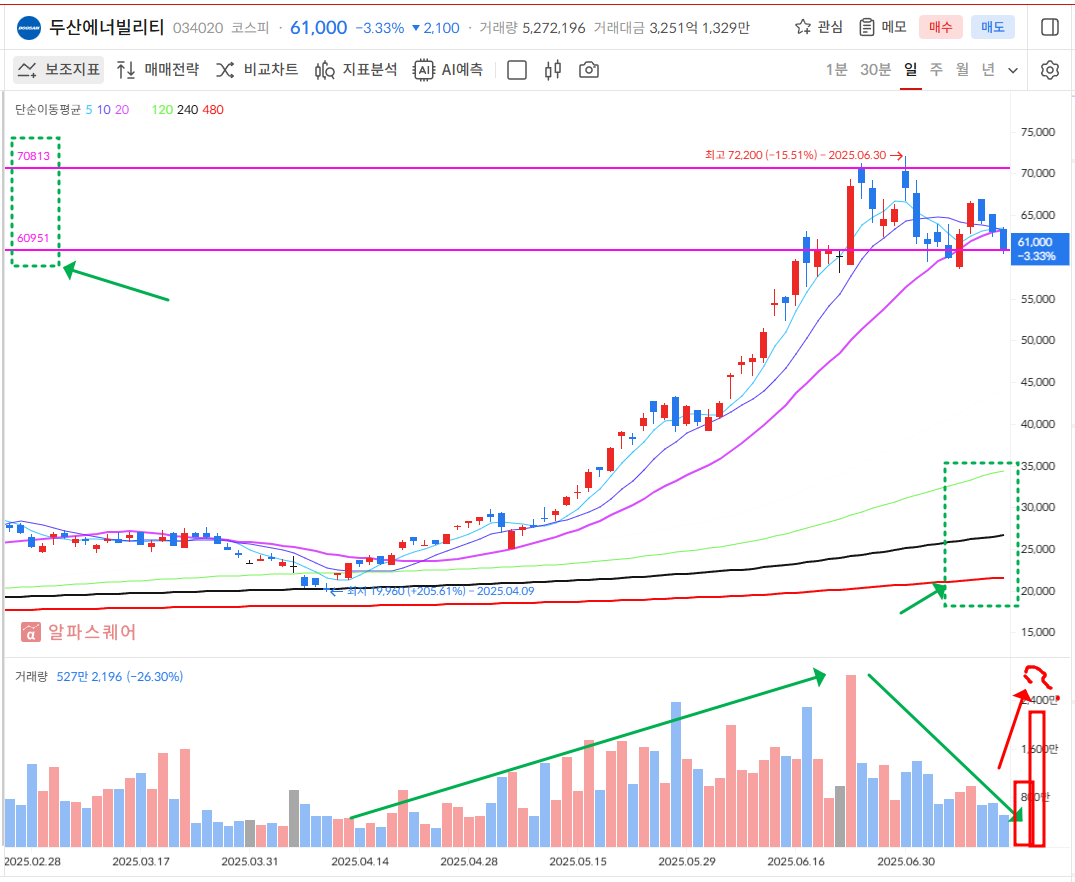
Task: Click the 120-day moving average label
Action: coord(162,110)
